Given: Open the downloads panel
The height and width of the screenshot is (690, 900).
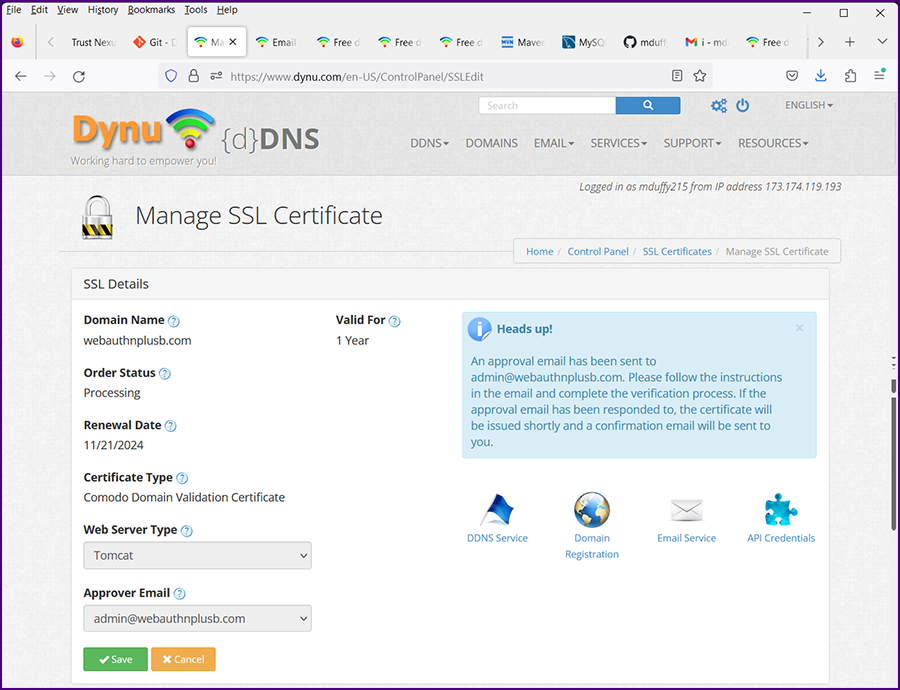Looking at the screenshot, I should click(821, 76).
